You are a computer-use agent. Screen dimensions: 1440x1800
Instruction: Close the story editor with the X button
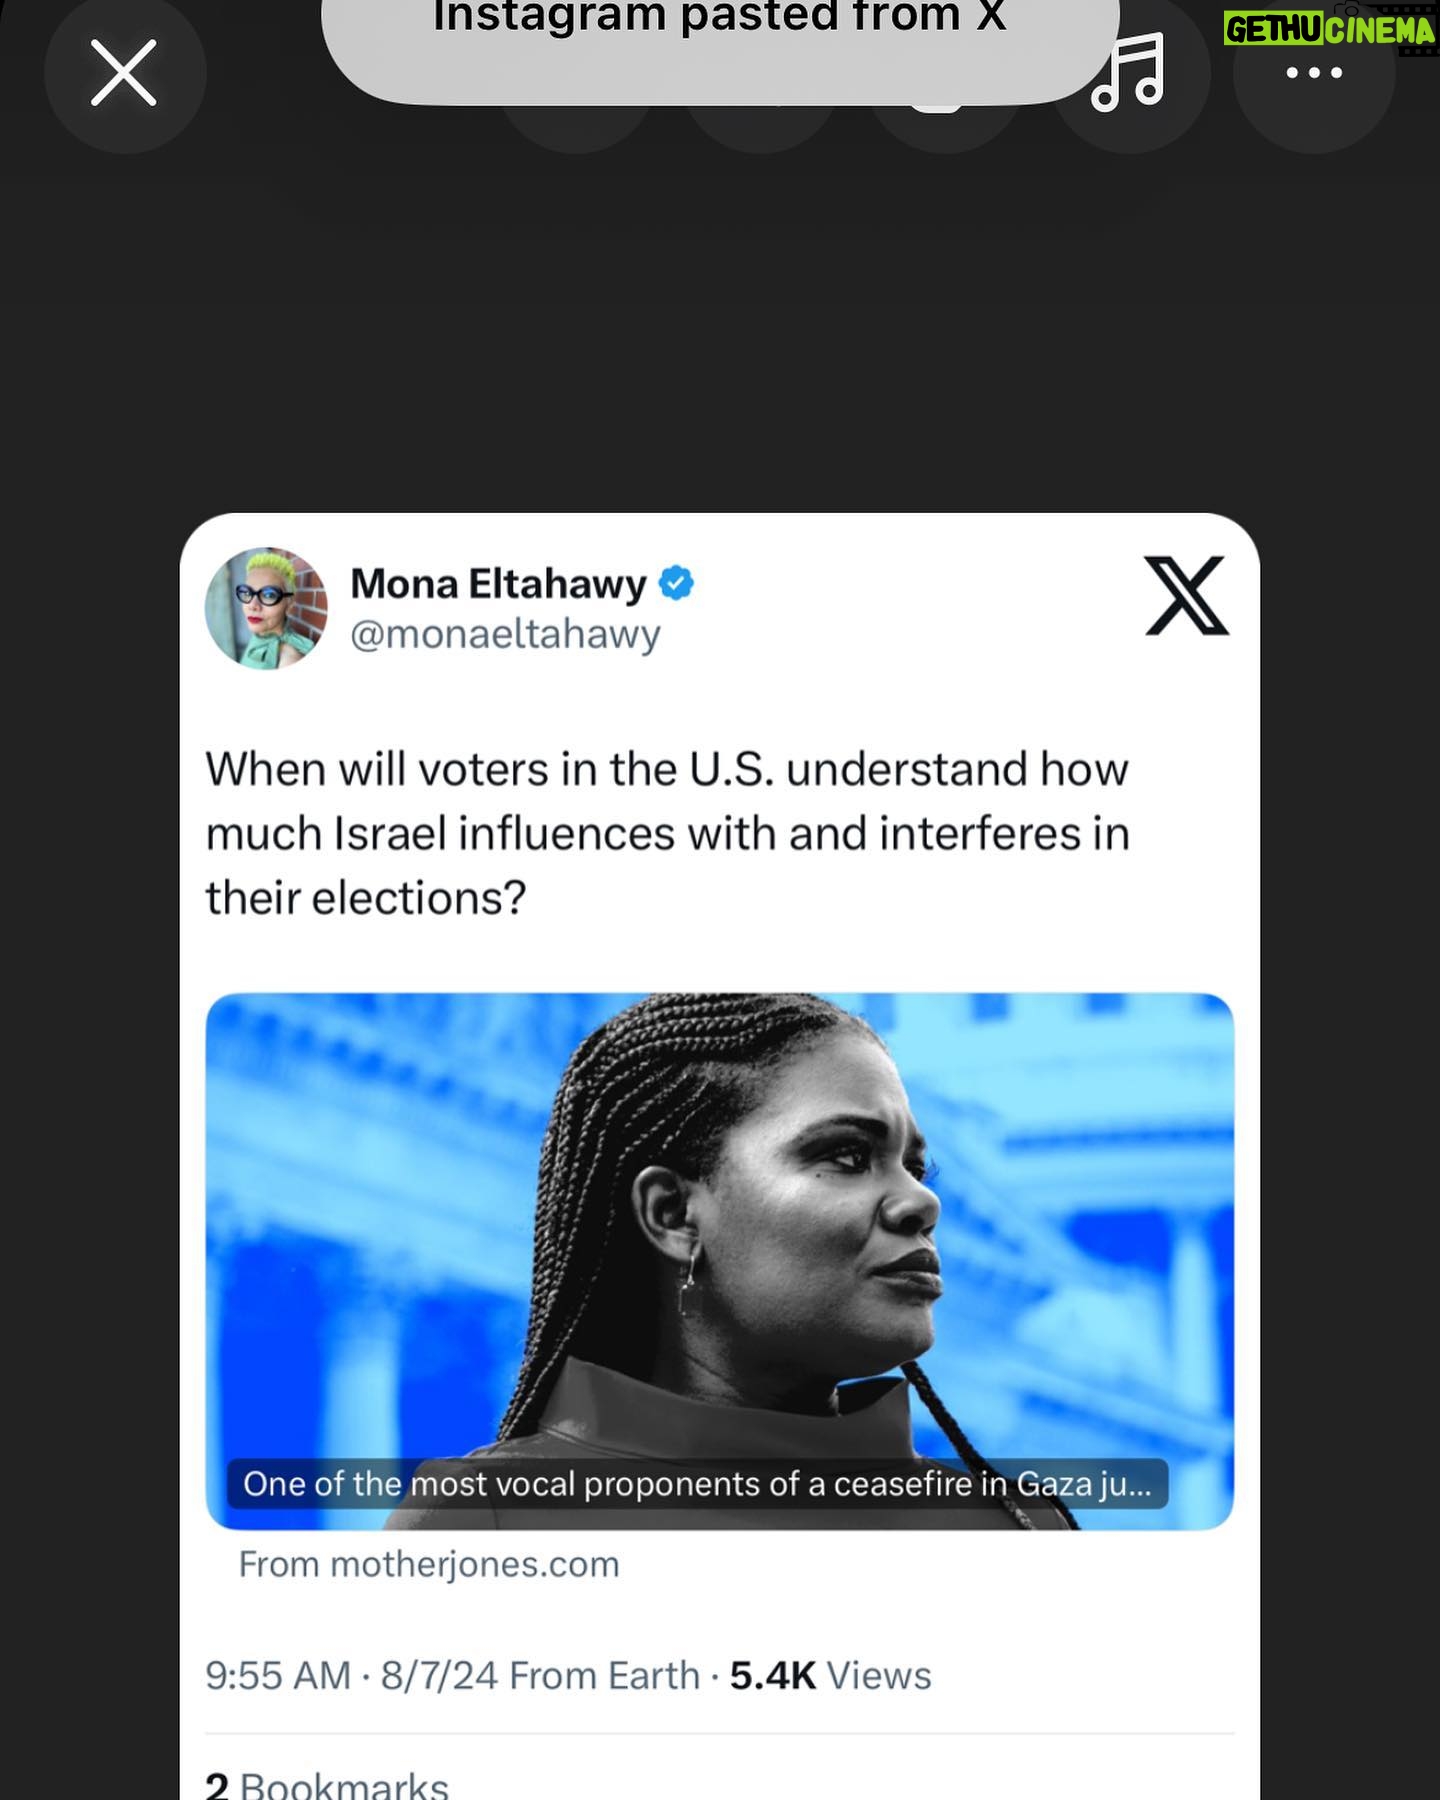tap(124, 73)
